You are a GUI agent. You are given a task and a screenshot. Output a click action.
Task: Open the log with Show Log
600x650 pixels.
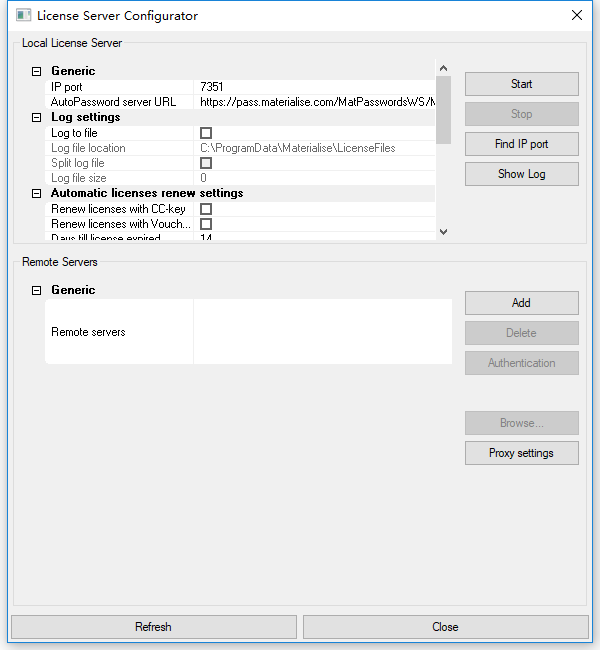point(522,174)
